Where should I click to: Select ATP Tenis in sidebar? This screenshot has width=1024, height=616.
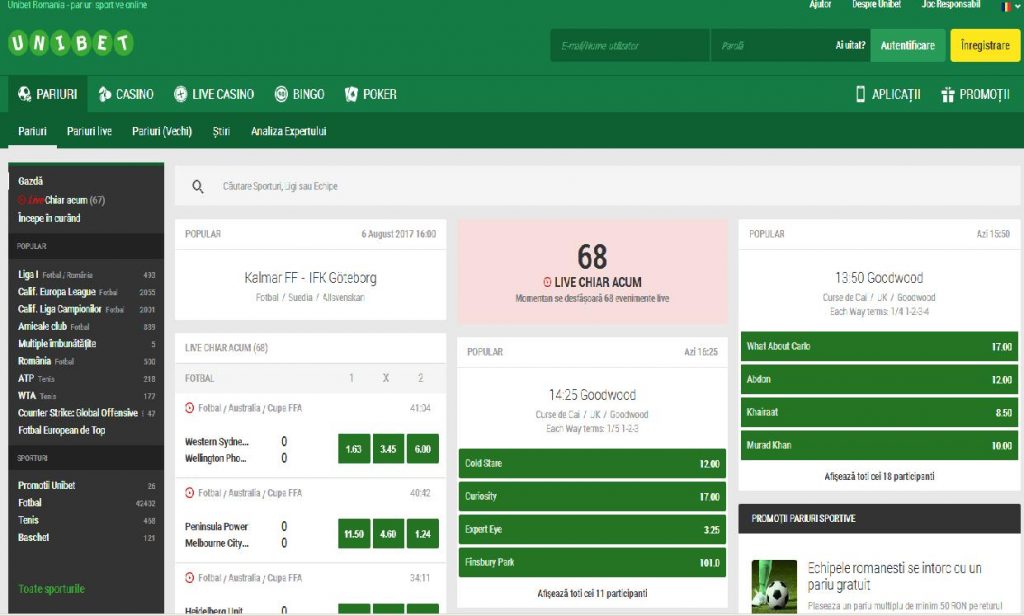[86, 378]
